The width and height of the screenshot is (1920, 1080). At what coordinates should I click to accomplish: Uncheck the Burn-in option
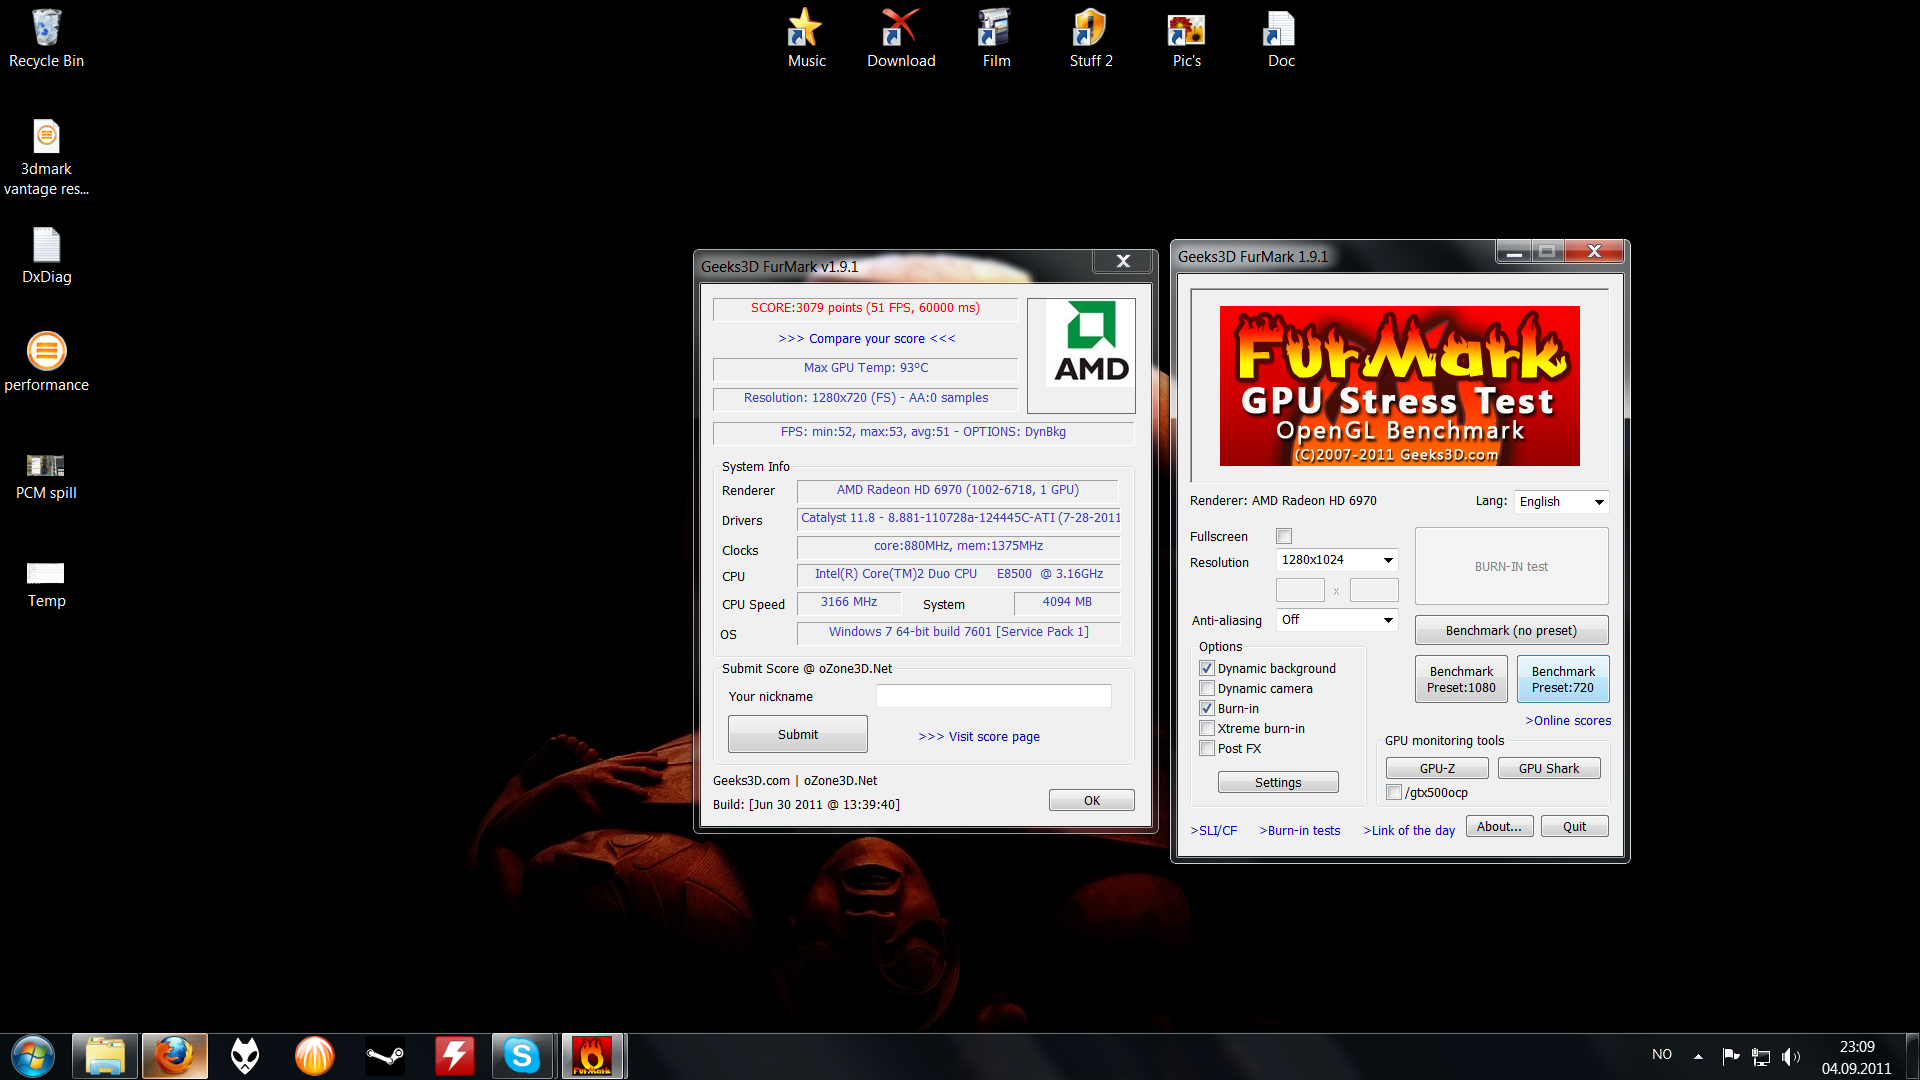pyautogui.click(x=1207, y=708)
